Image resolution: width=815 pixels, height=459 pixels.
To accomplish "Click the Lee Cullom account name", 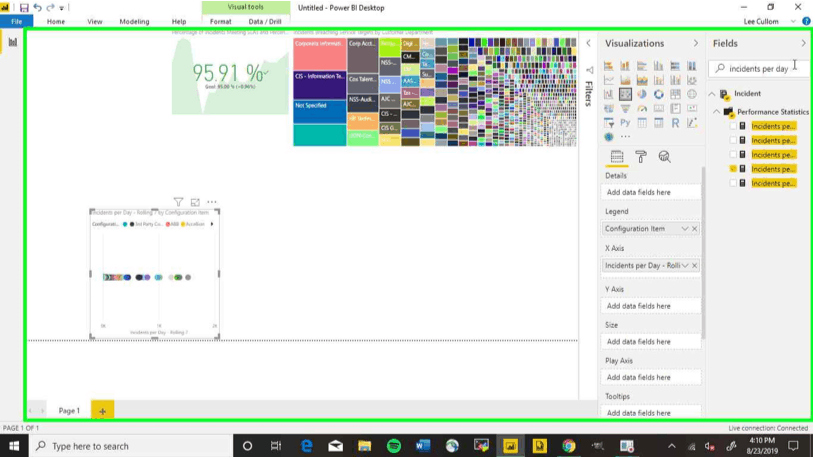I will [761, 21].
